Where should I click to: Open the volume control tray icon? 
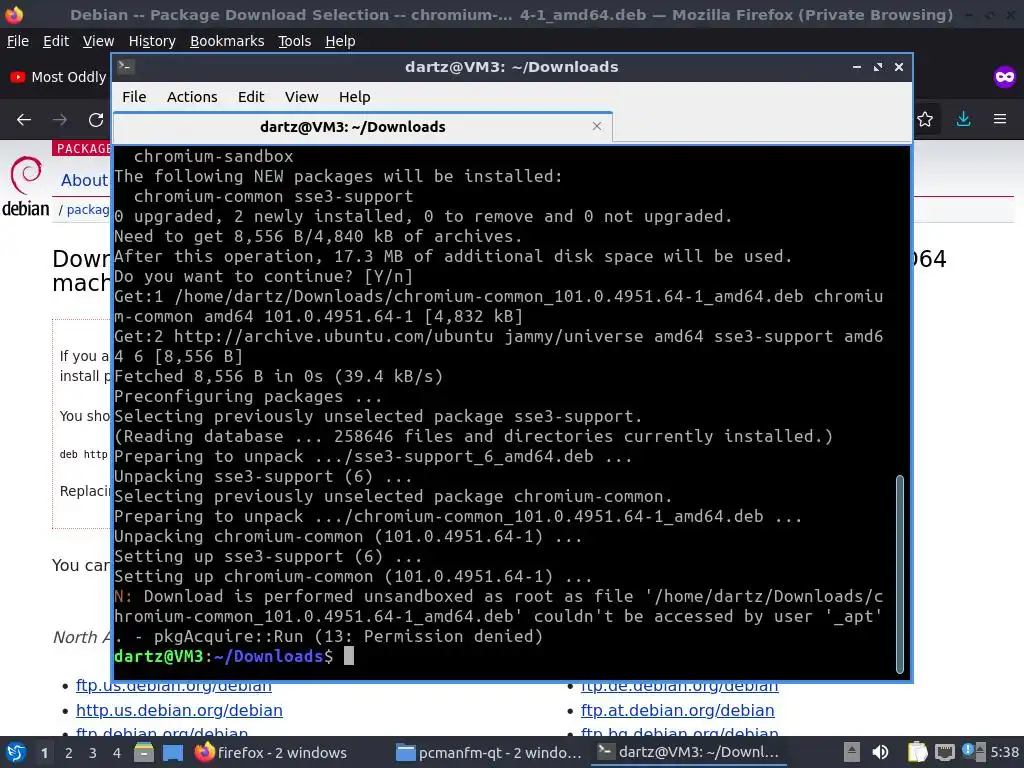click(880, 752)
